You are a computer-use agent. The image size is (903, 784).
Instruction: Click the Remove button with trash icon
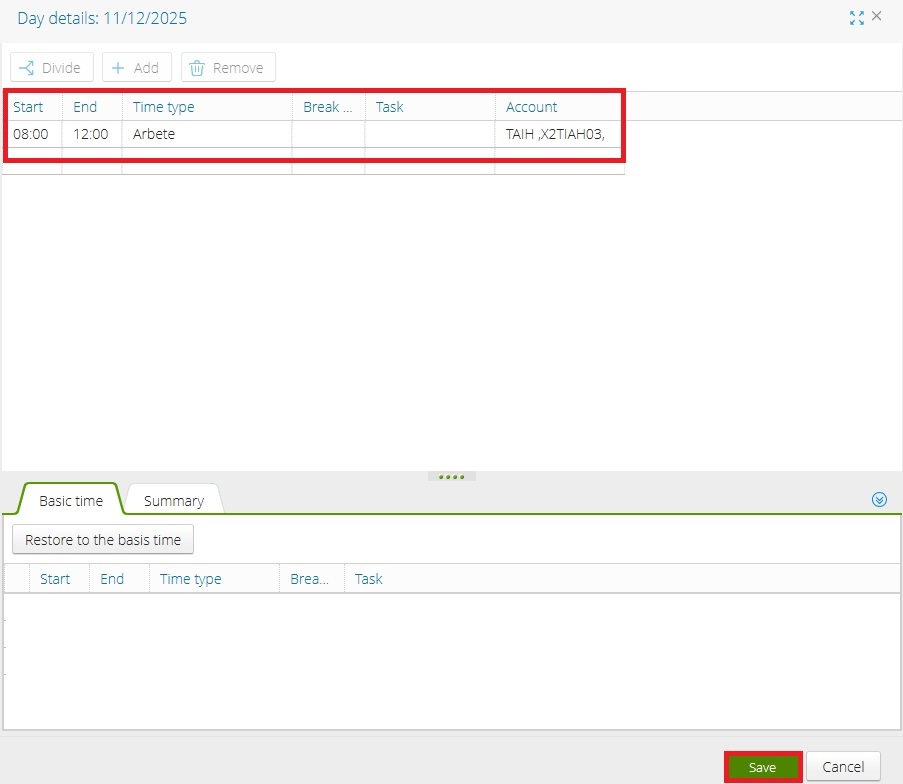pos(228,68)
